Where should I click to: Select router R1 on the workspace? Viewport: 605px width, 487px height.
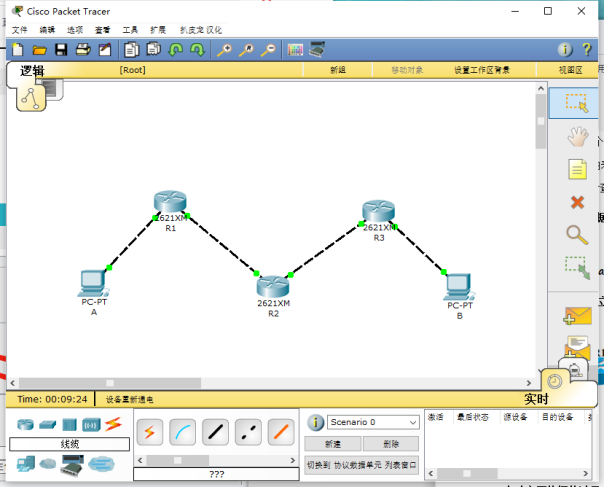(x=170, y=202)
